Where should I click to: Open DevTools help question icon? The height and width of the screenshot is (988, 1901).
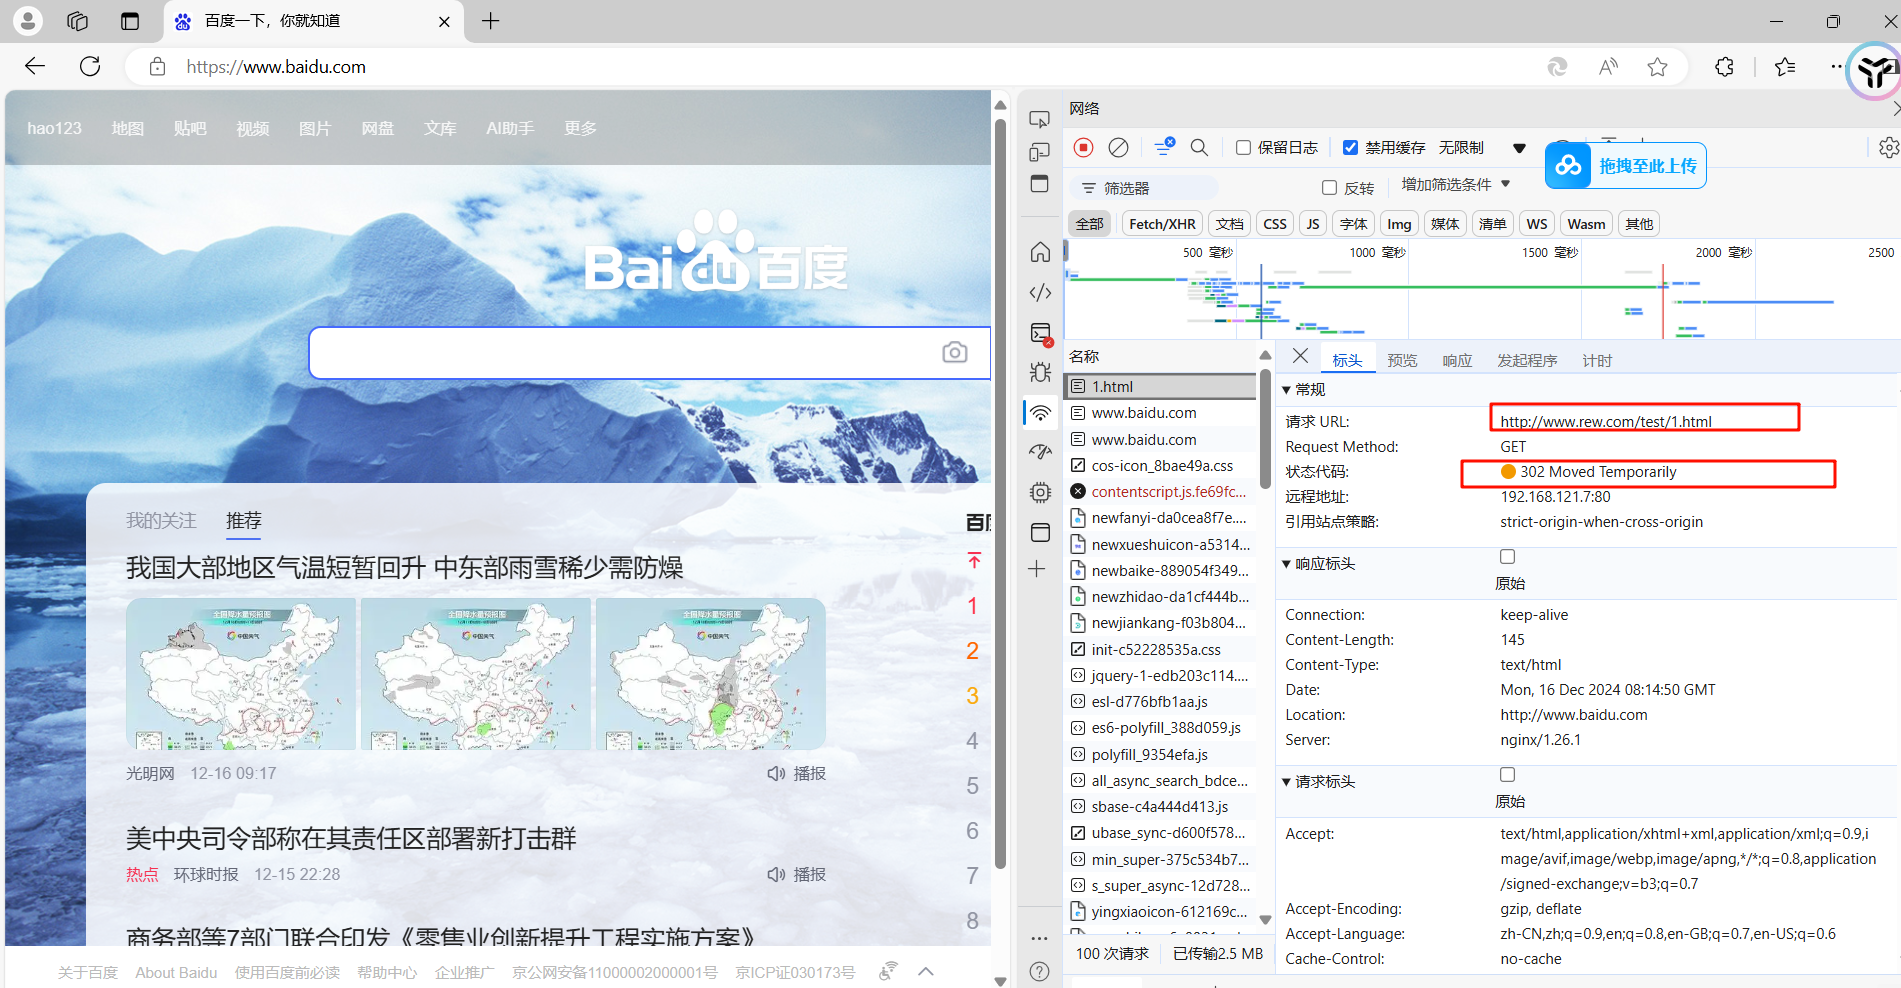(x=1040, y=971)
